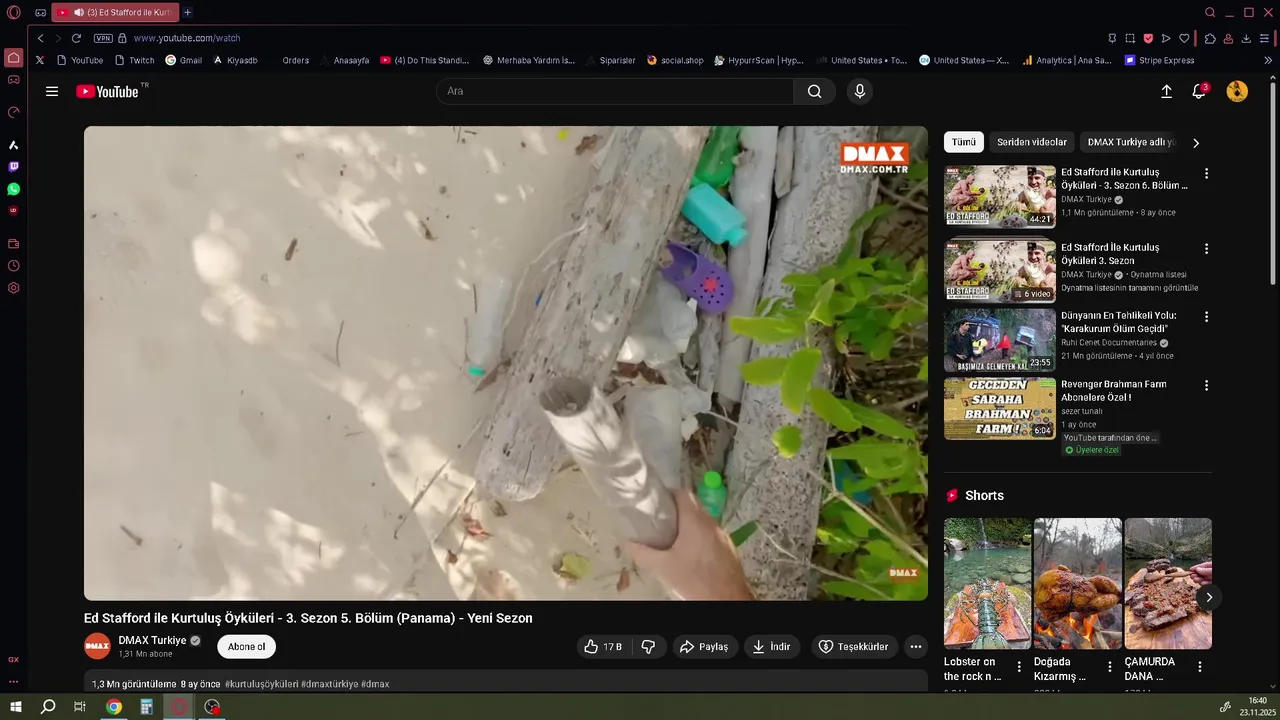
Task: Open options for ÇAMURDA DANA short
Action: (x=1199, y=666)
